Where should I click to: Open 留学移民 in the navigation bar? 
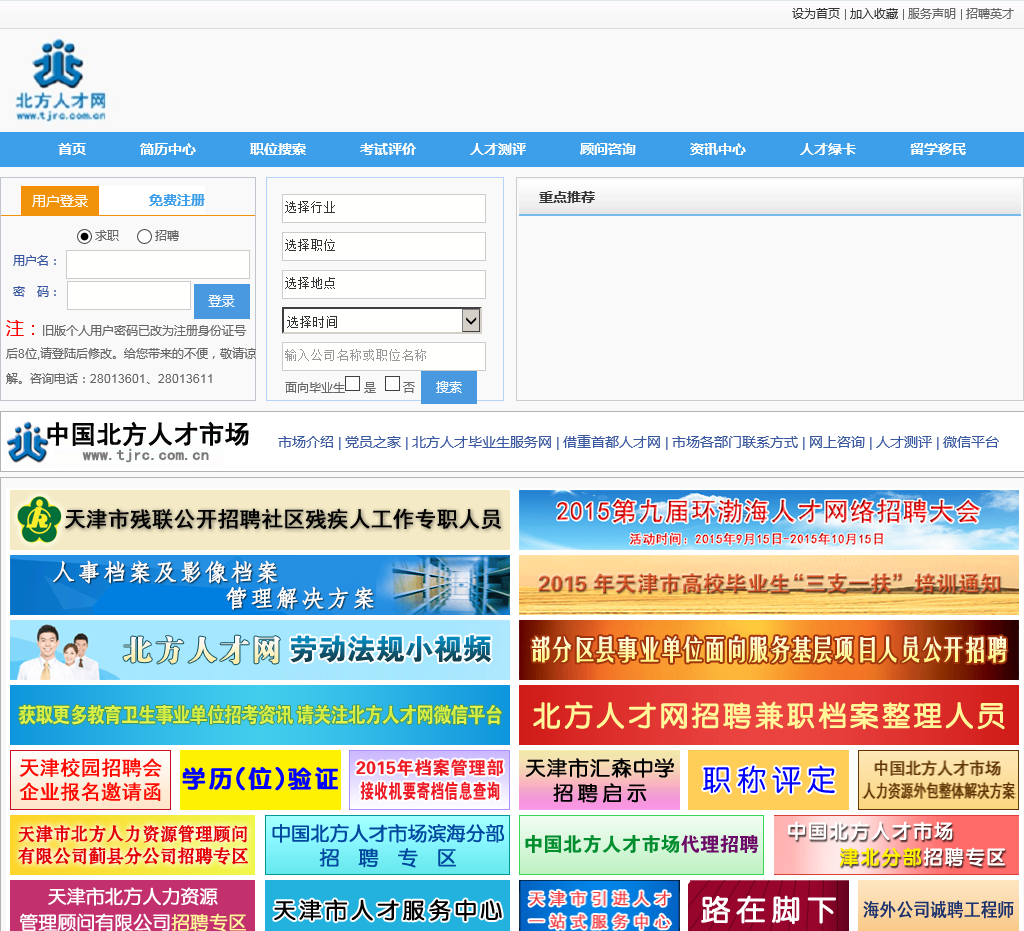pos(938,149)
